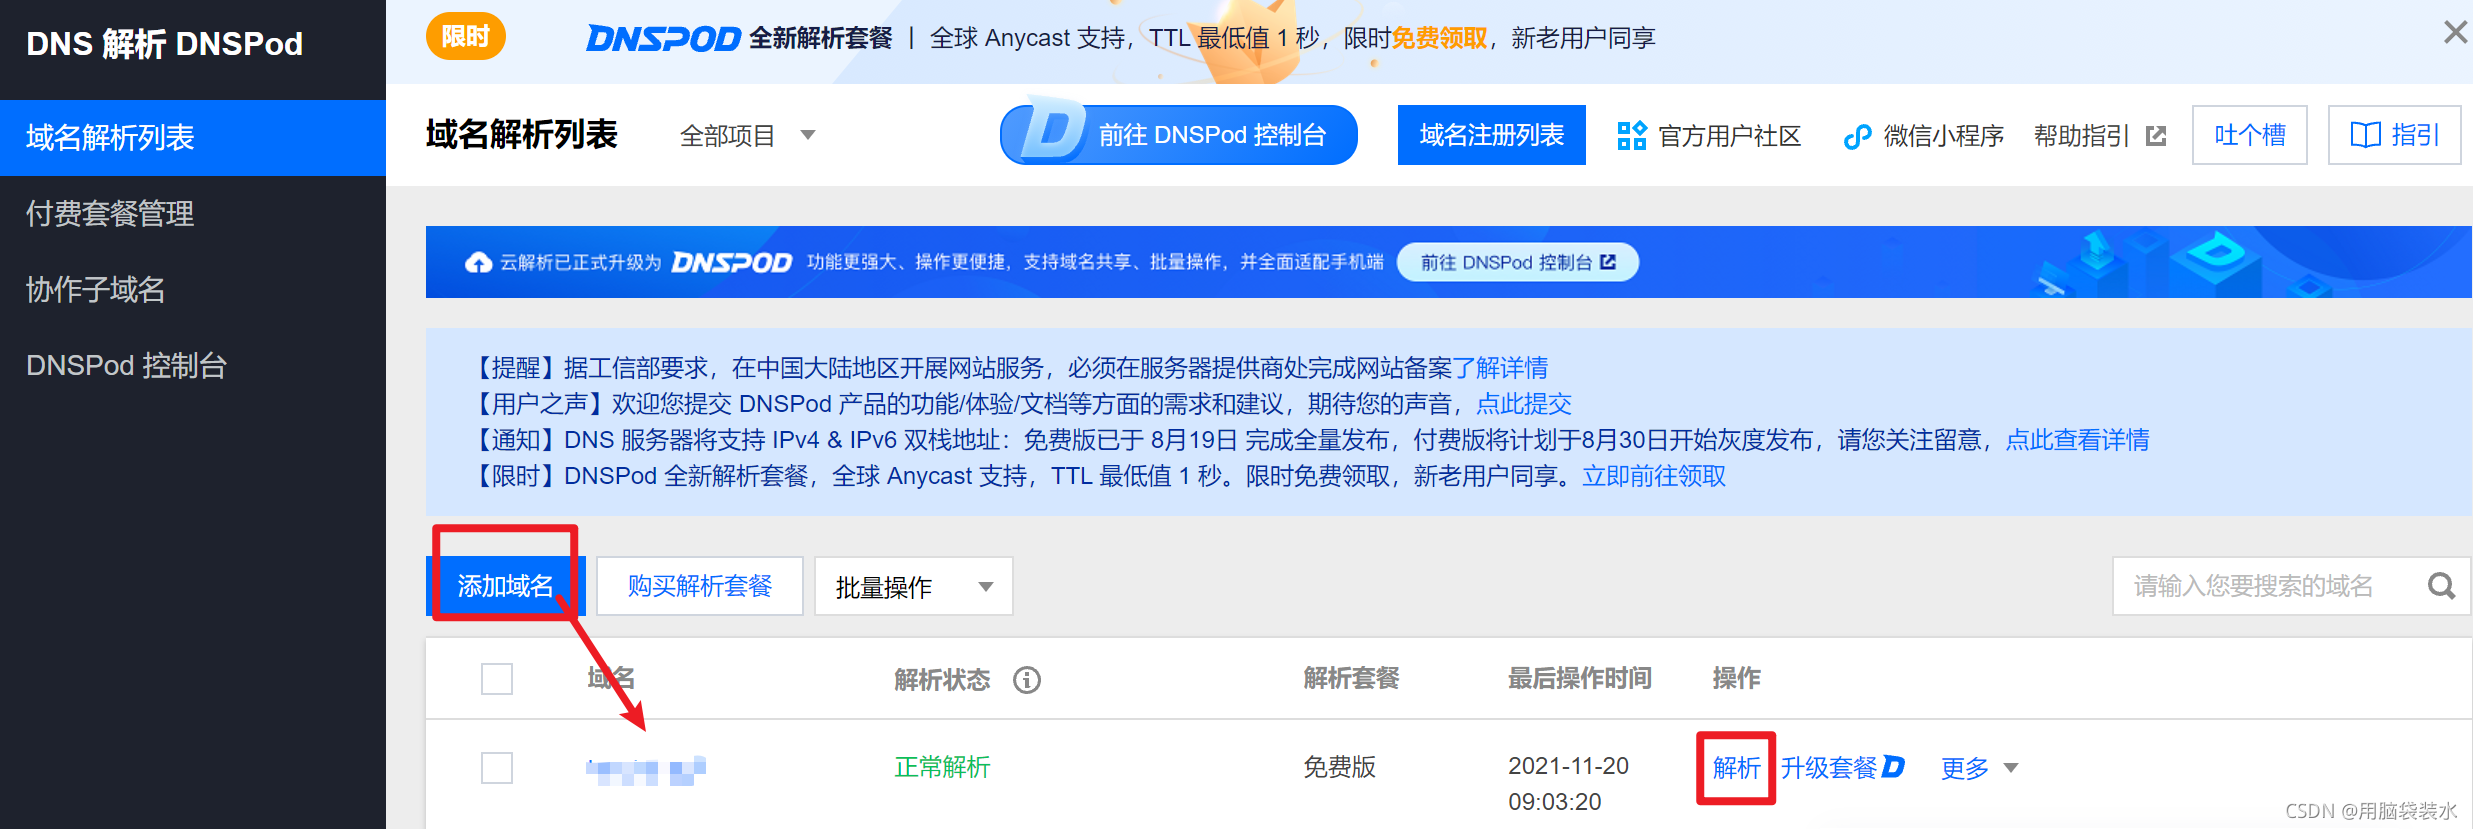Open the 了解详情 link in the notice

click(x=1500, y=368)
